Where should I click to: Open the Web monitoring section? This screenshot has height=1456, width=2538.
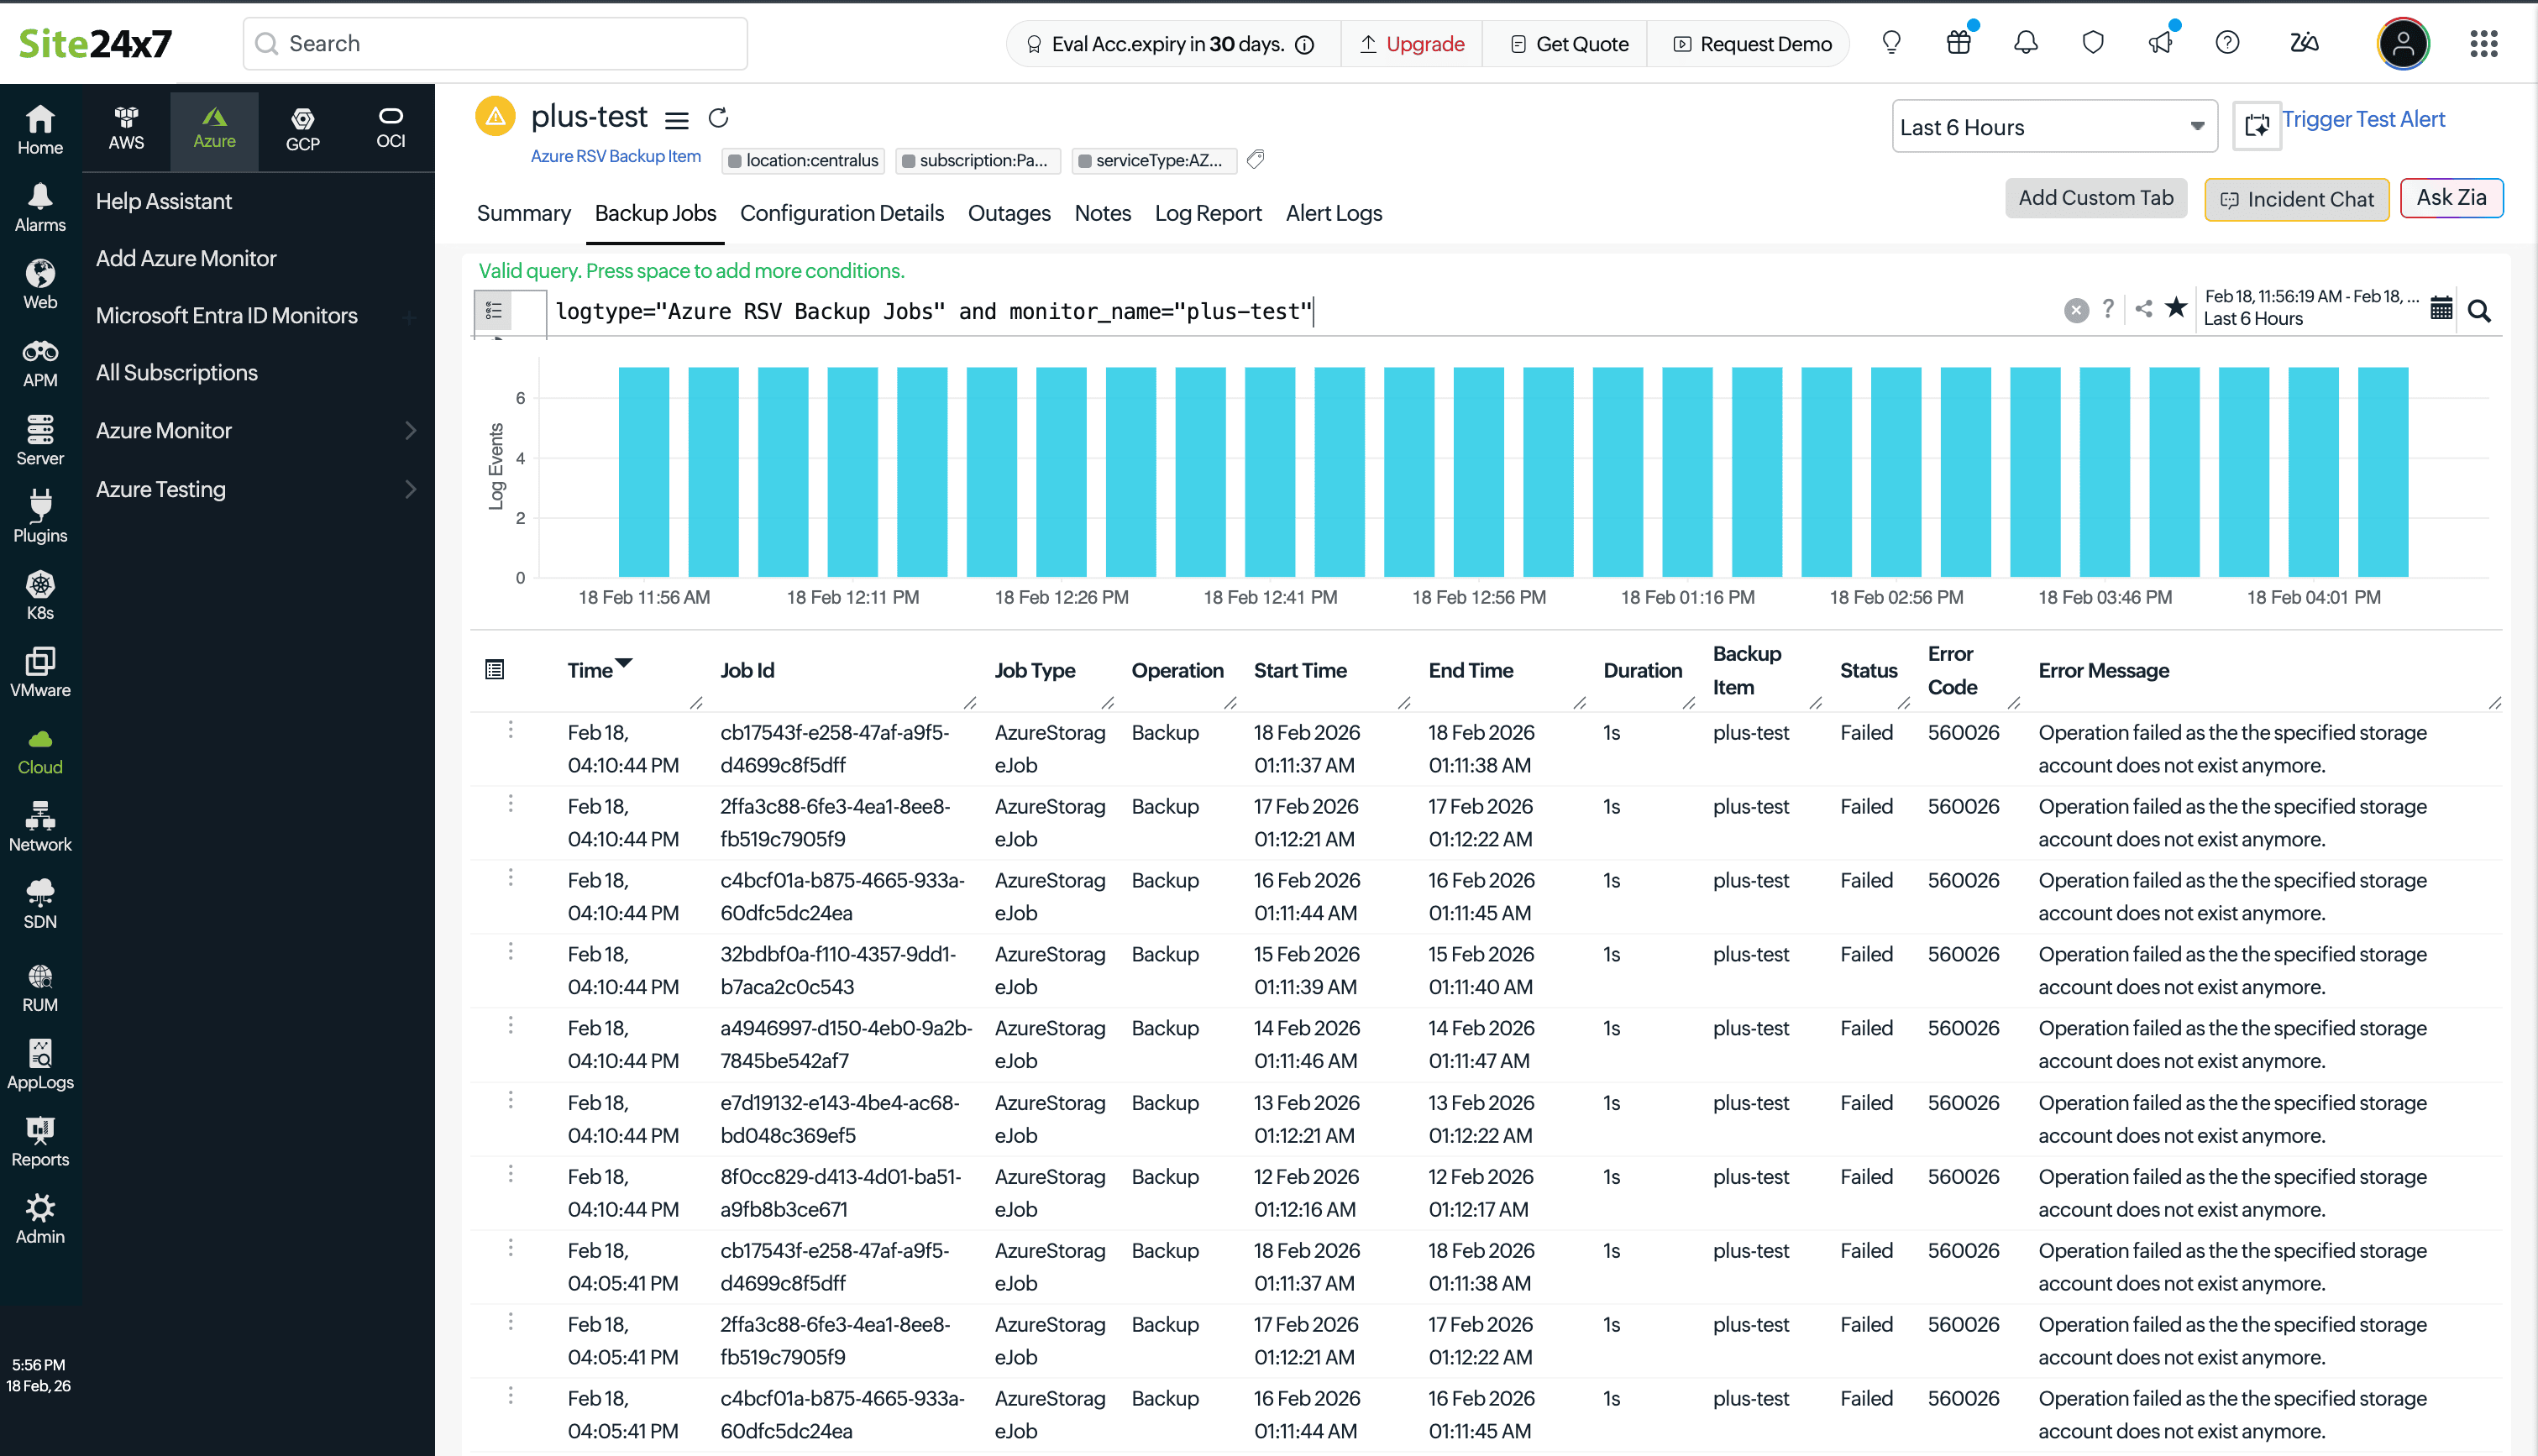40,285
